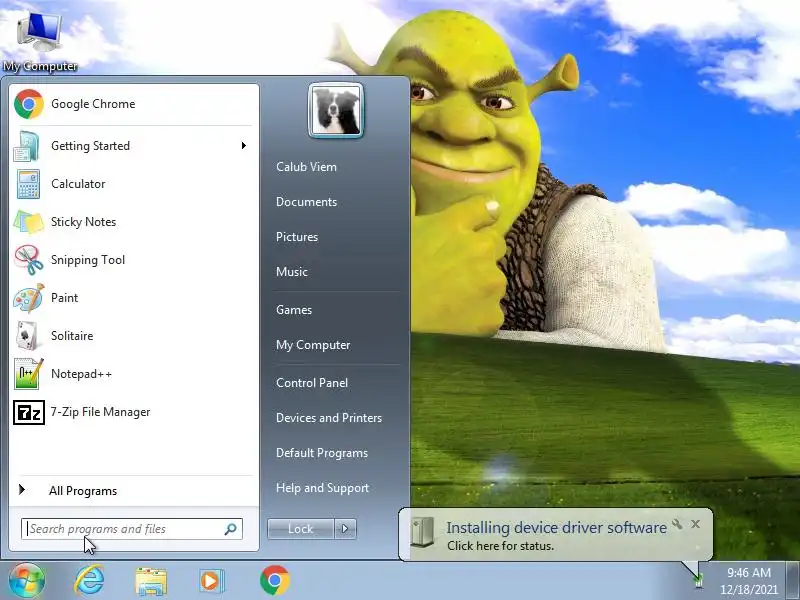Click Show Desktop strip at taskbar end
800x600 pixels.
click(793, 581)
